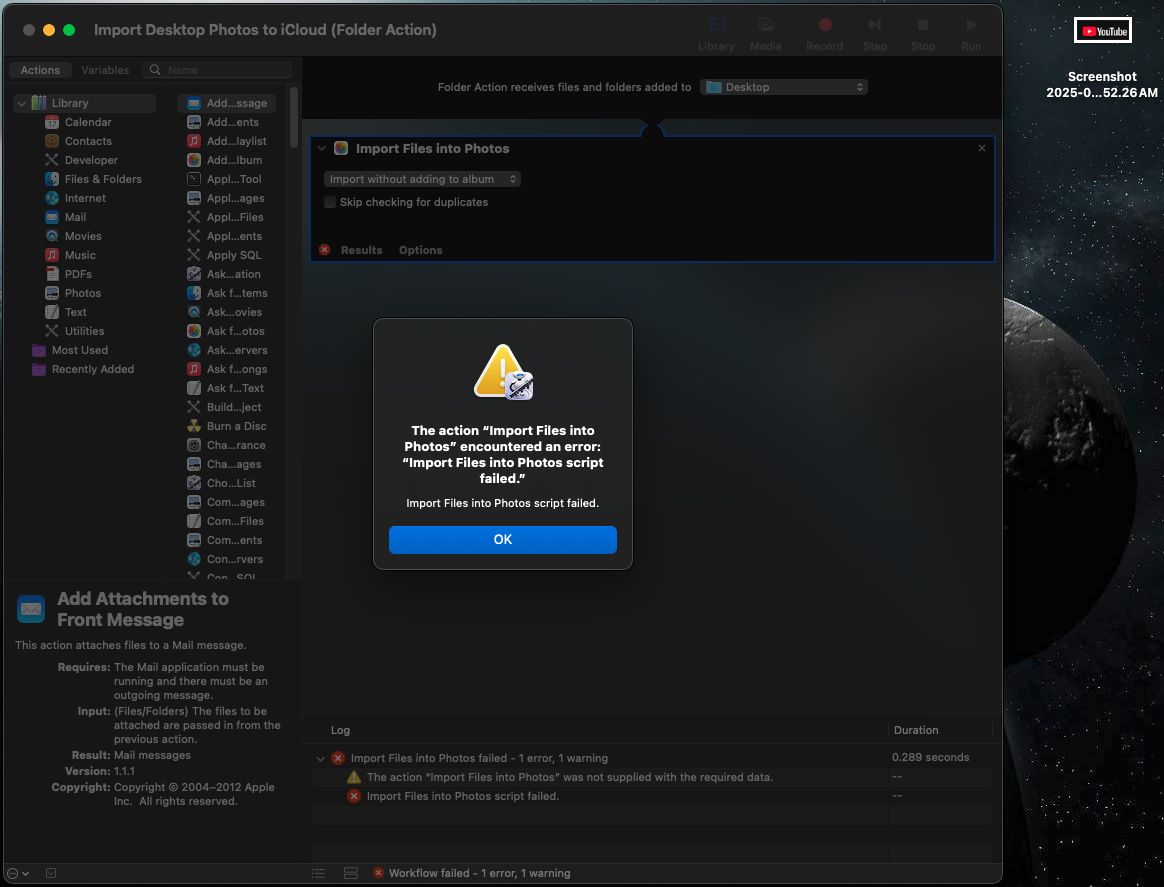Open Most Used smart folder

point(79,350)
